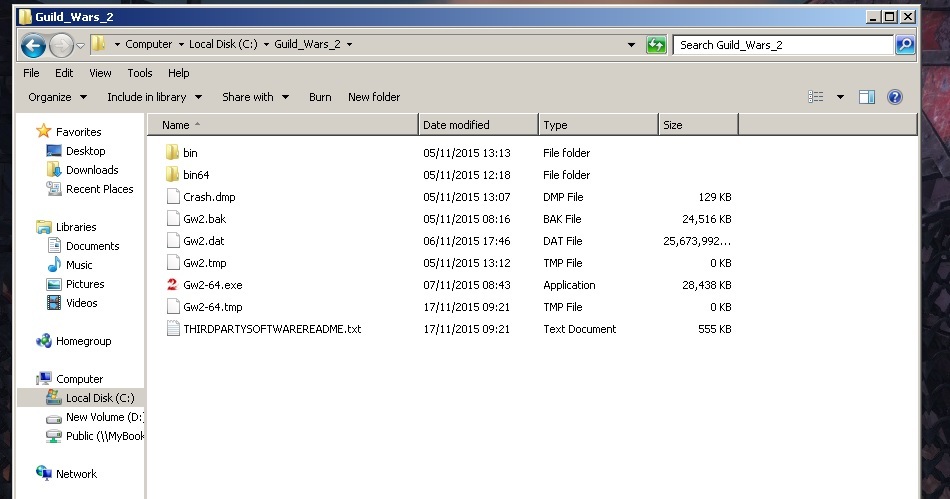Click the Videos library film icon
Image resolution: width=950 pixels, height=499 pixels.
click(54, 303)
